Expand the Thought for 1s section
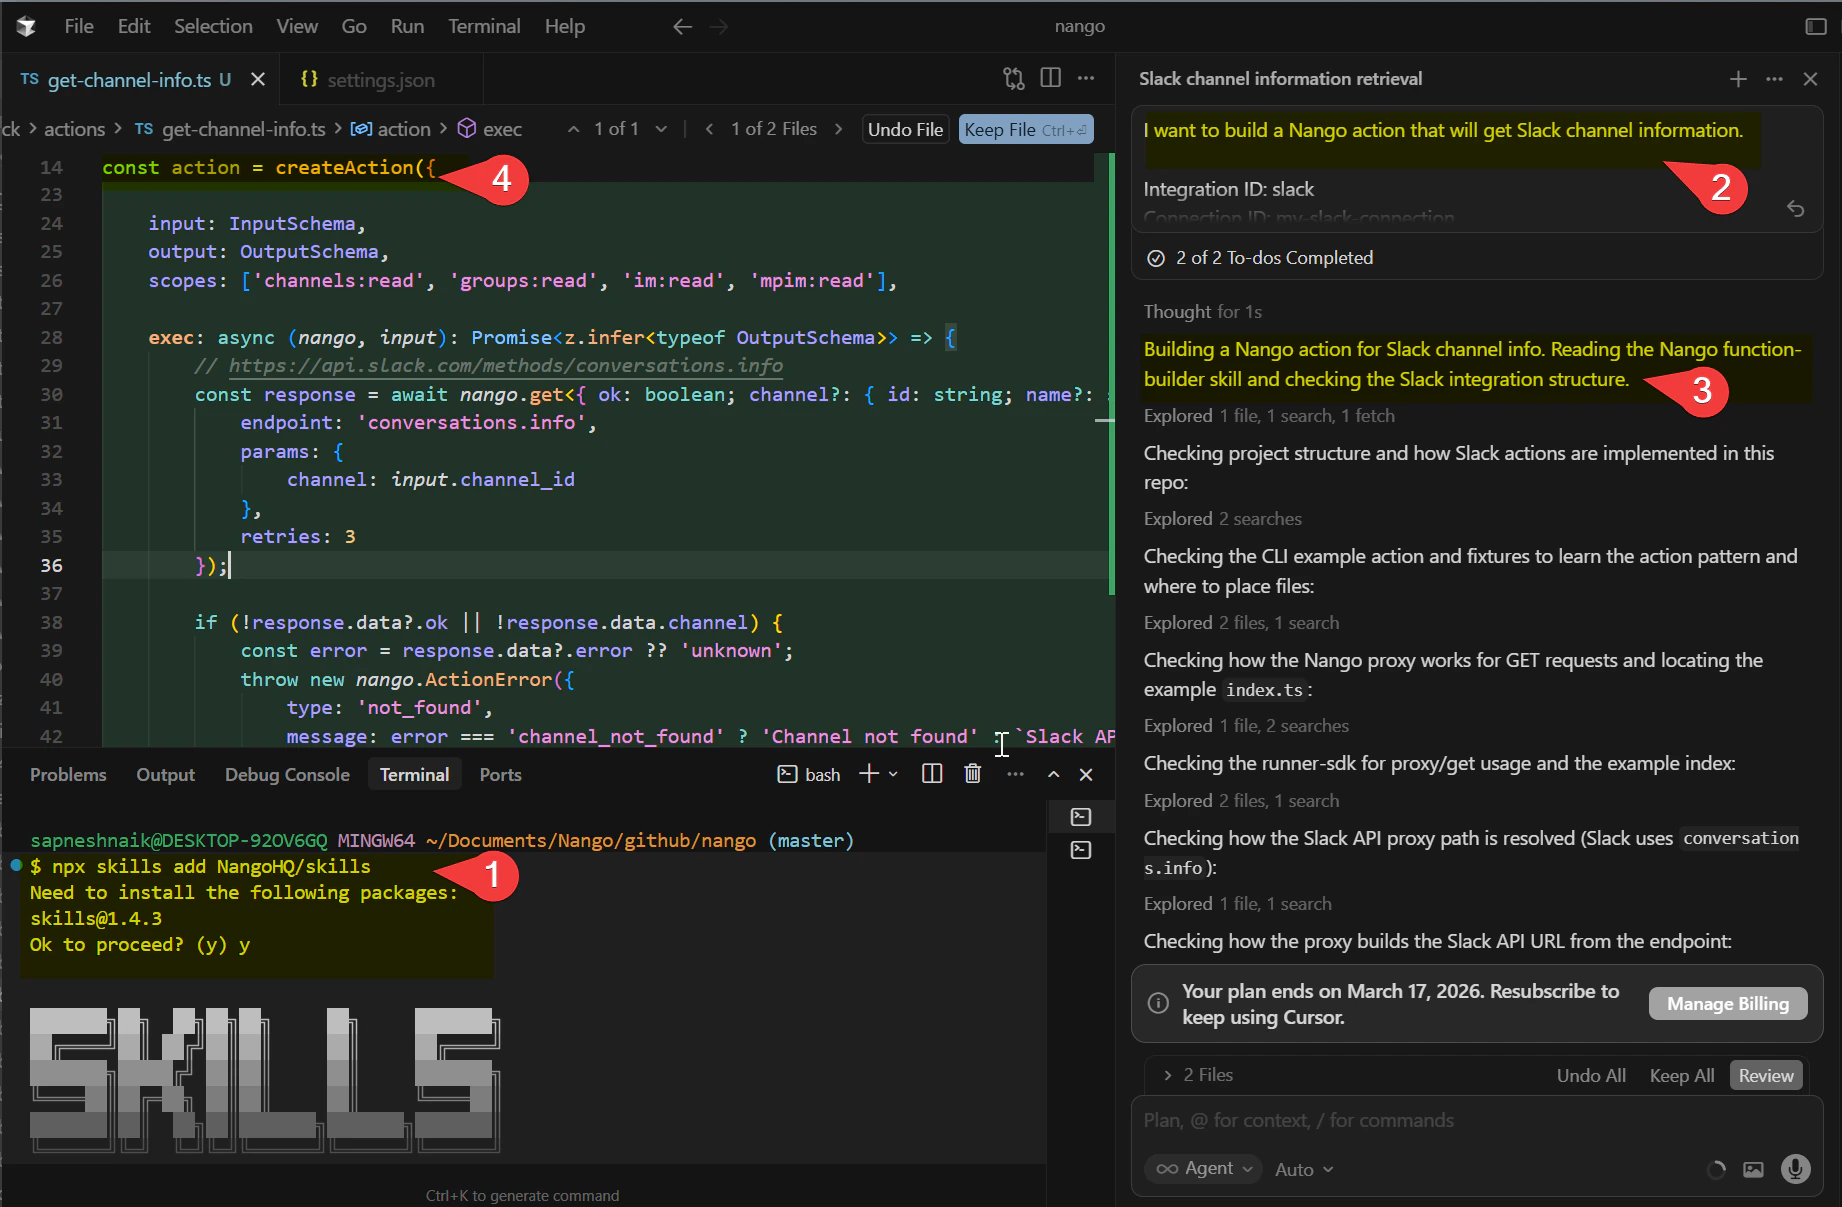This screenshot has height=1207, width=1842. coord(1203,312)
